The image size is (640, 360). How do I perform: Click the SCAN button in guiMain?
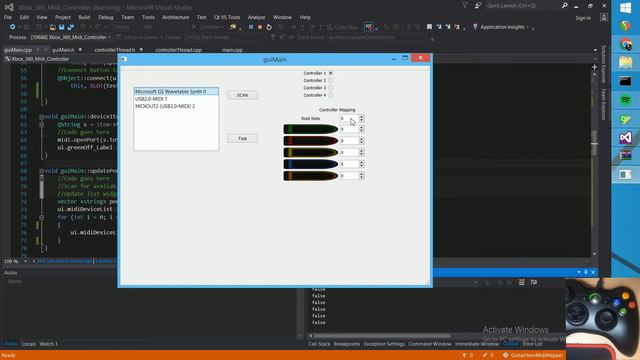point(242,95)
